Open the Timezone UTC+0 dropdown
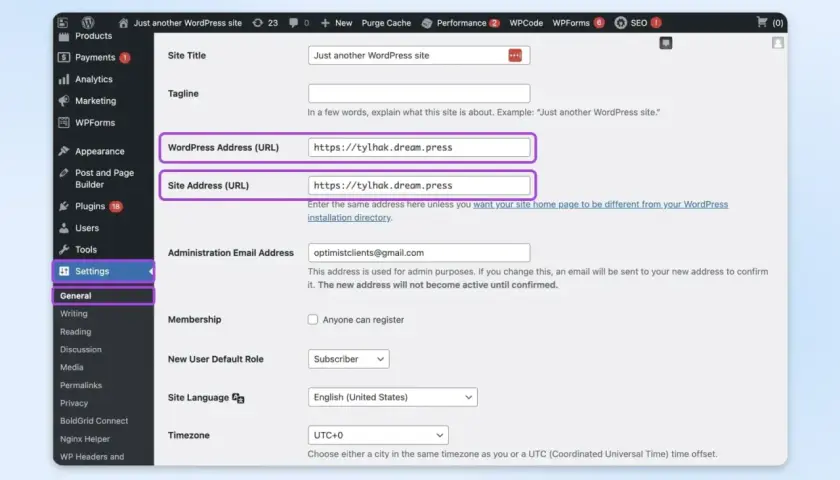Viewport: 840px width, 480px height. (x=378, y=435)
